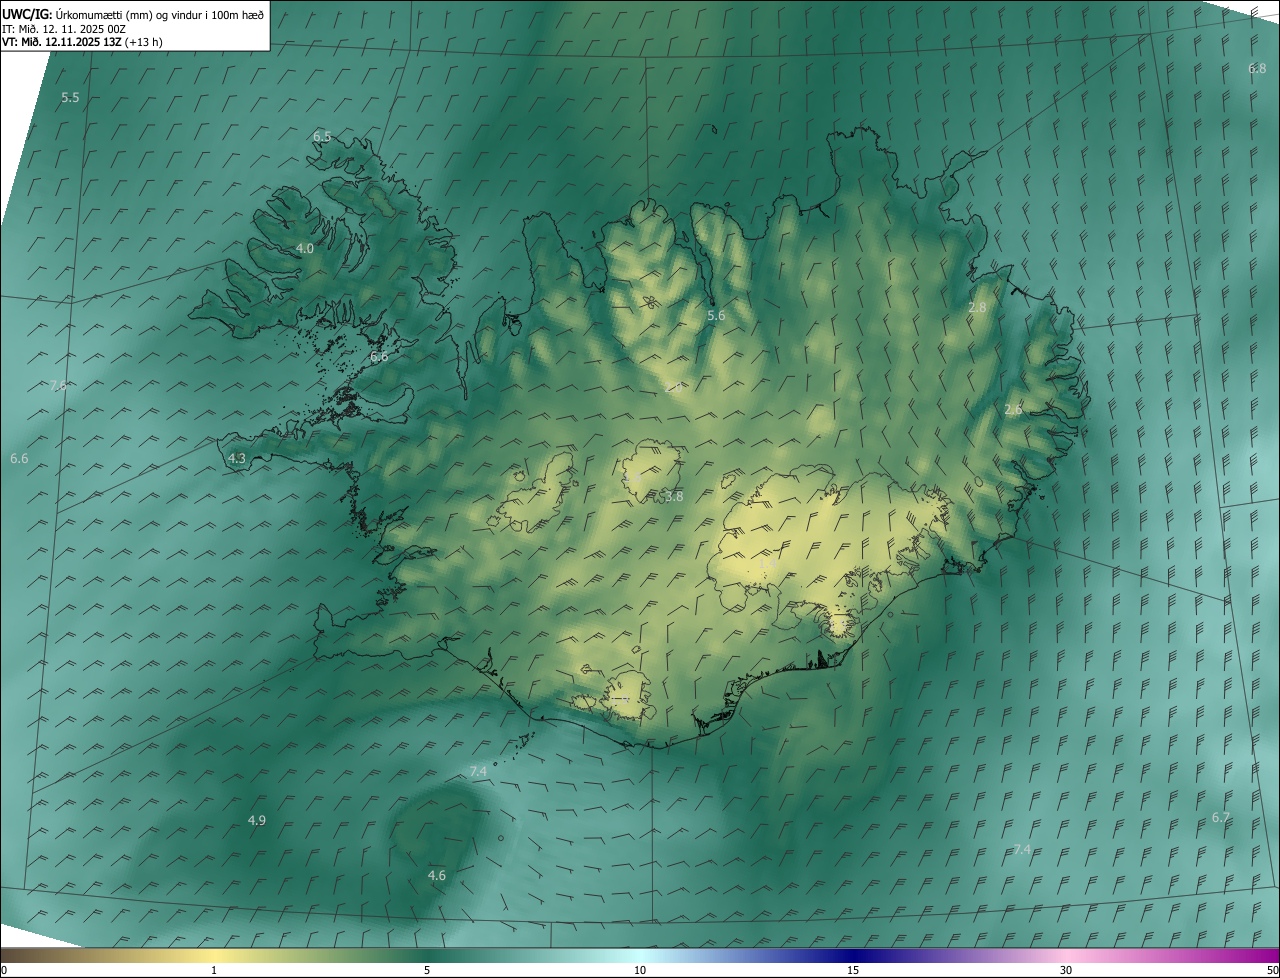Click the initial time line 'IT: Mið. 12. 11. 2025 00Z'

[63, 29]
